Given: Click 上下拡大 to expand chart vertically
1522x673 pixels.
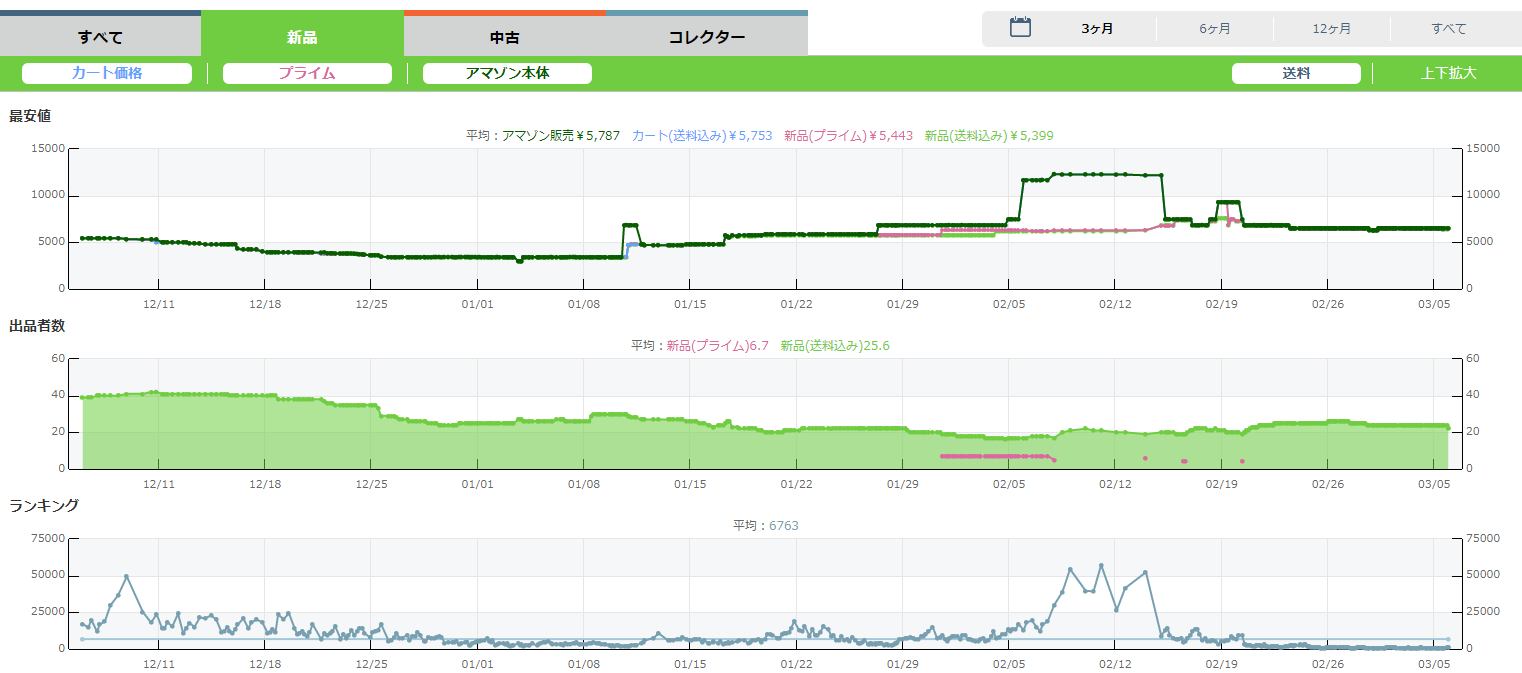Looking at the screenshot, I should [1448, 73].
